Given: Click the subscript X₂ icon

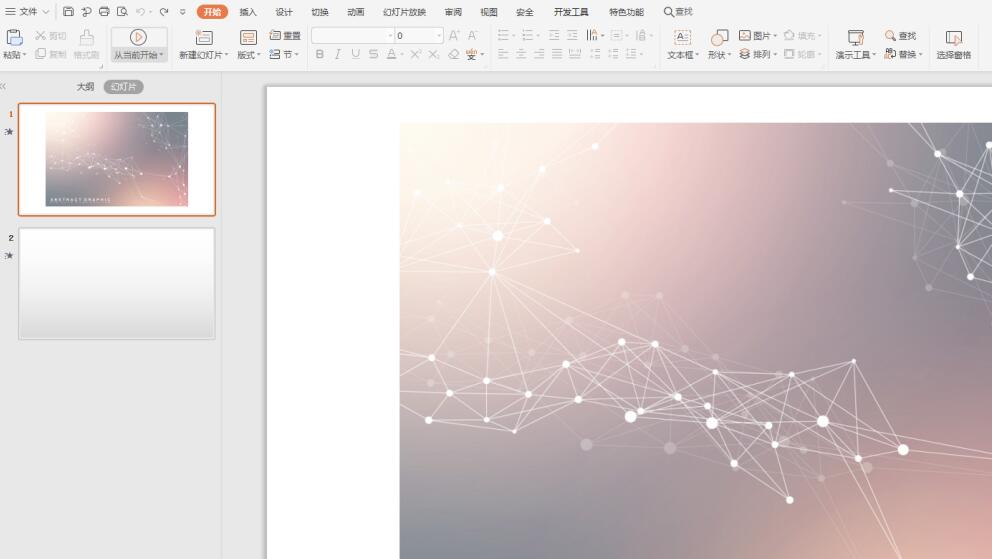Looking at the screenshot, I should (433, 54).
